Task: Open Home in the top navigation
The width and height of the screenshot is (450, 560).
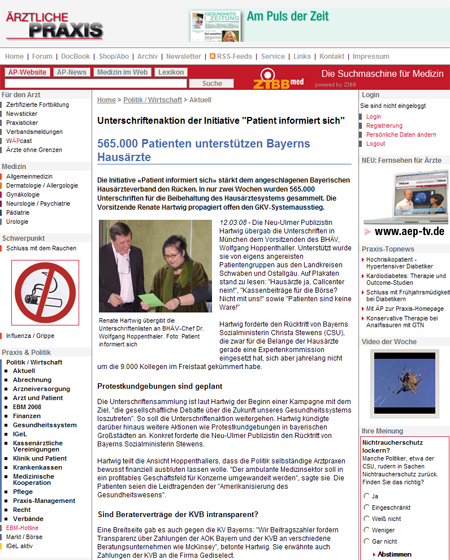Action: (x=14, y=56)
